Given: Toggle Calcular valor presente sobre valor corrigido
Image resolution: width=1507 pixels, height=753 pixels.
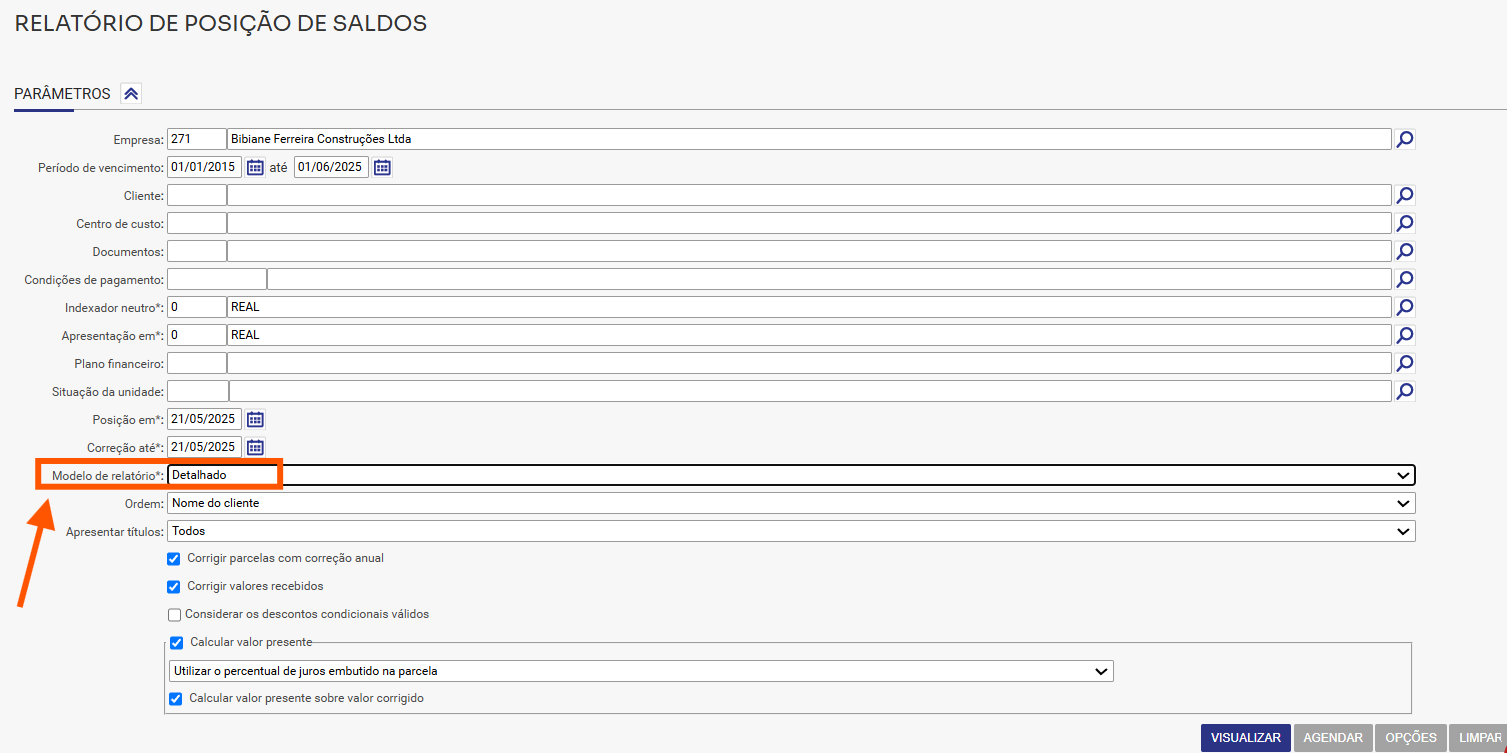Looking at the screenshot, I should (x=177, y=699).
